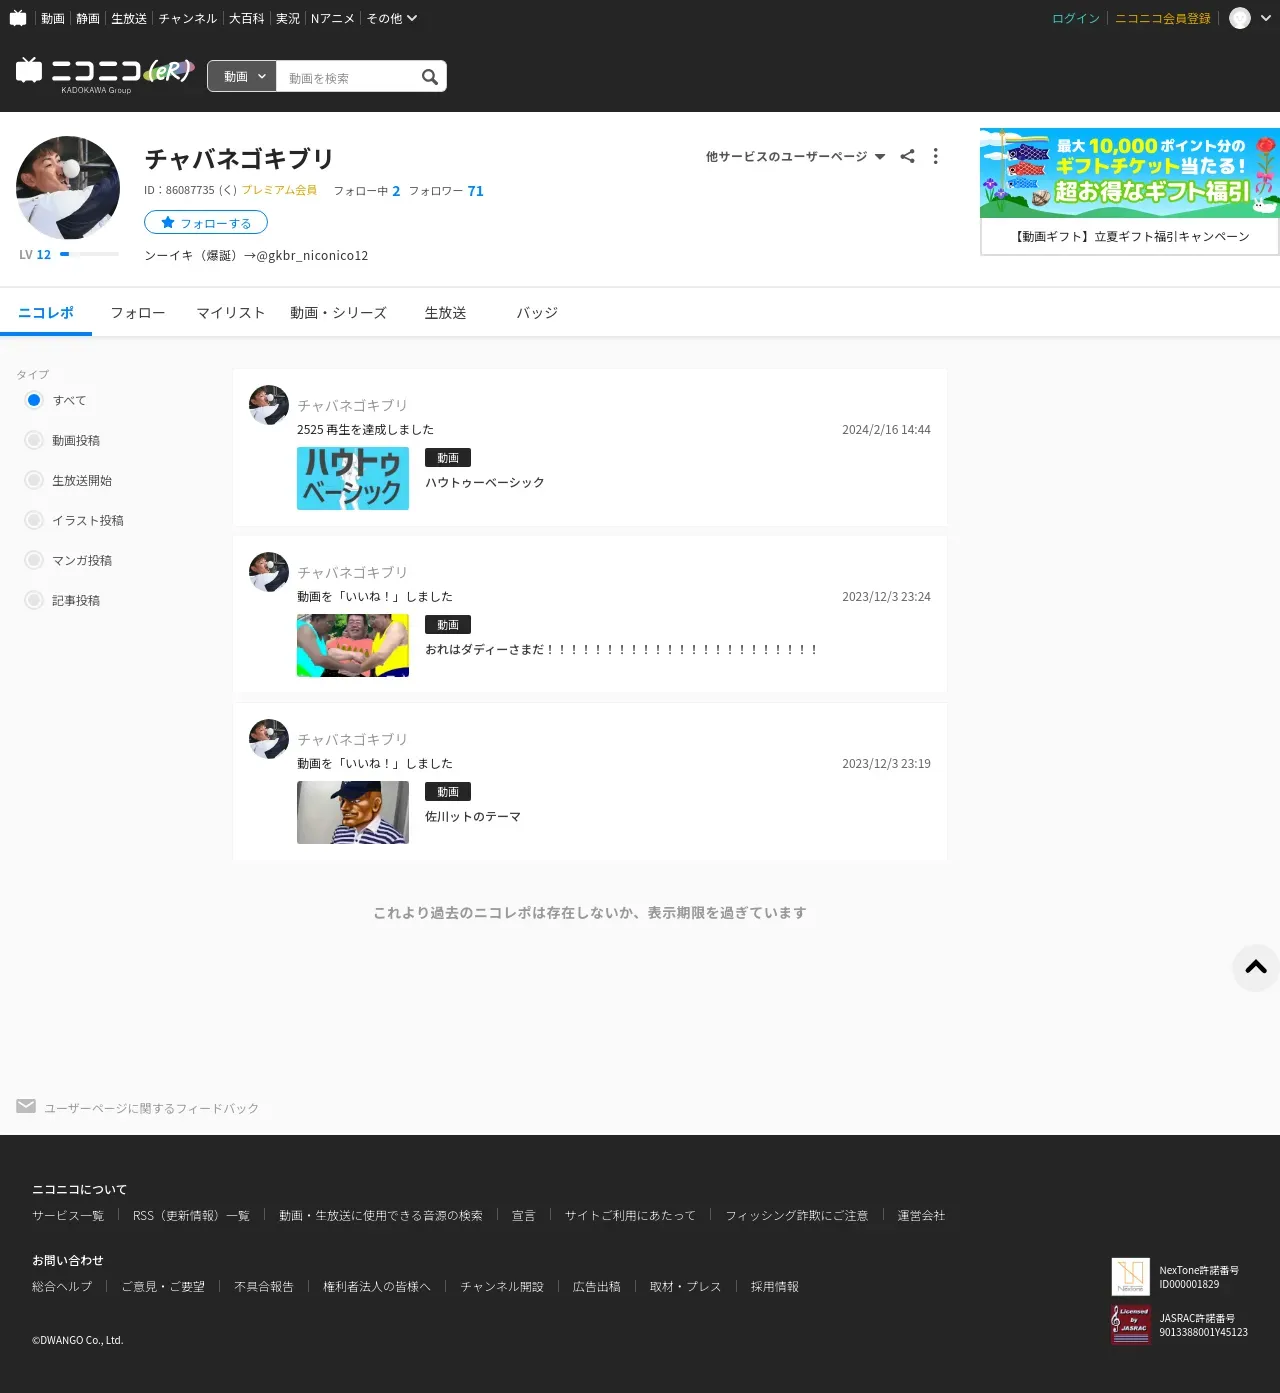Screen dimensions: 1280x1393
Task: Expand 他サービスのユーザーページ dropdown
Action: click(795, 156)
